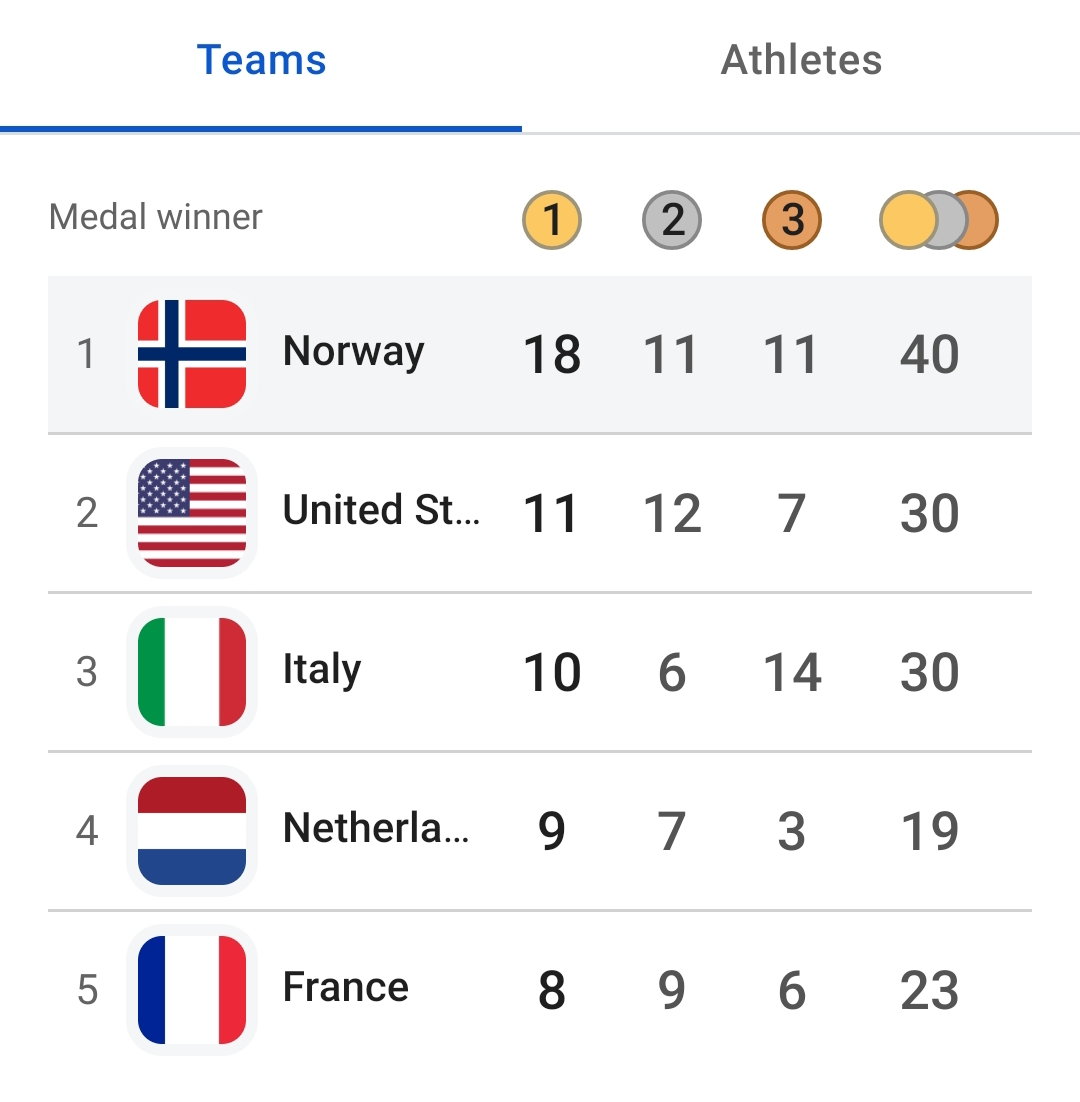Click the silver medal column icon
The image size is (1080, 1102).
click(x=672, y=220)
